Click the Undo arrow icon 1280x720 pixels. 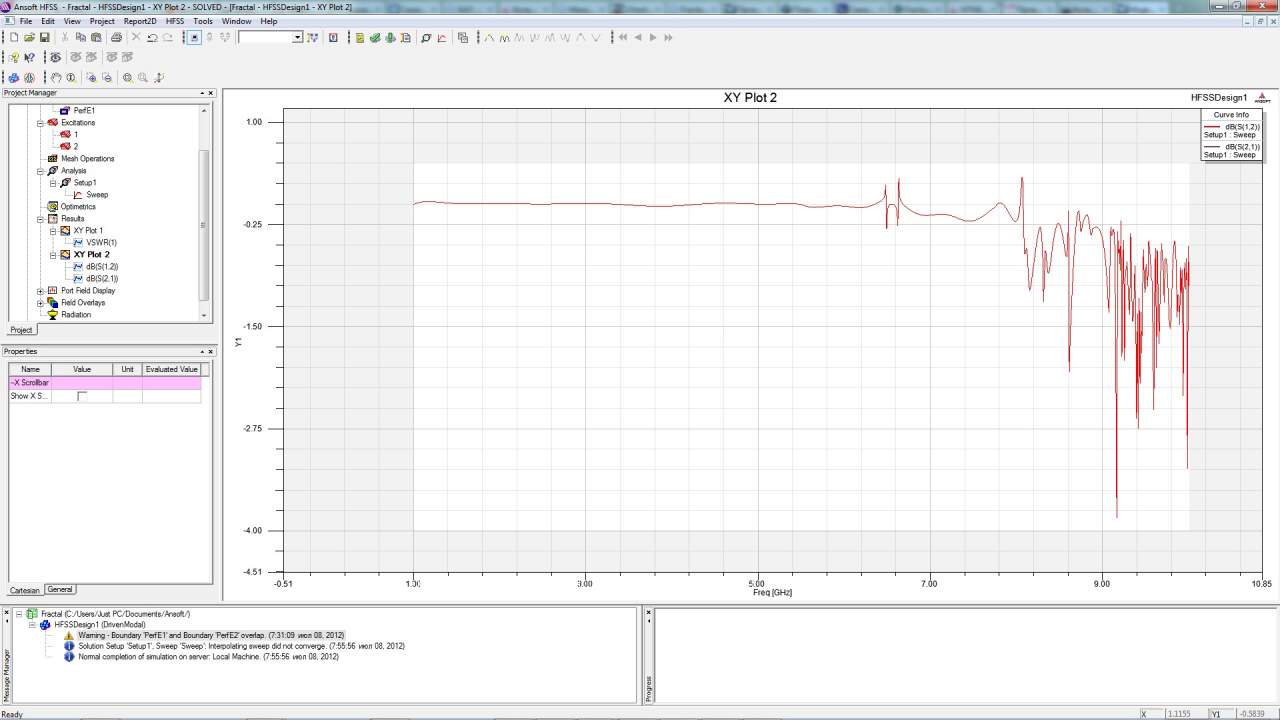[152, 38]
